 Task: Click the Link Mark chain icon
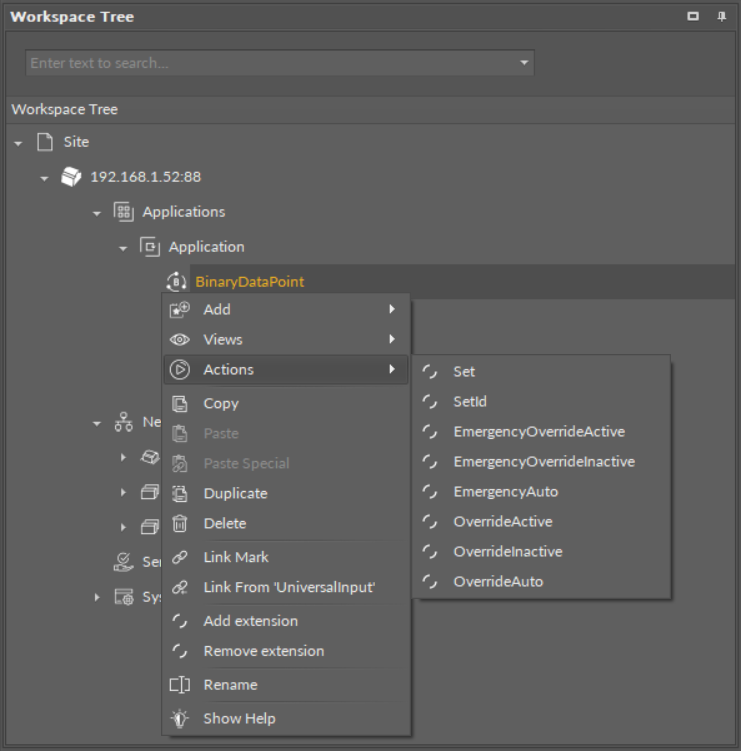(180, 558)
